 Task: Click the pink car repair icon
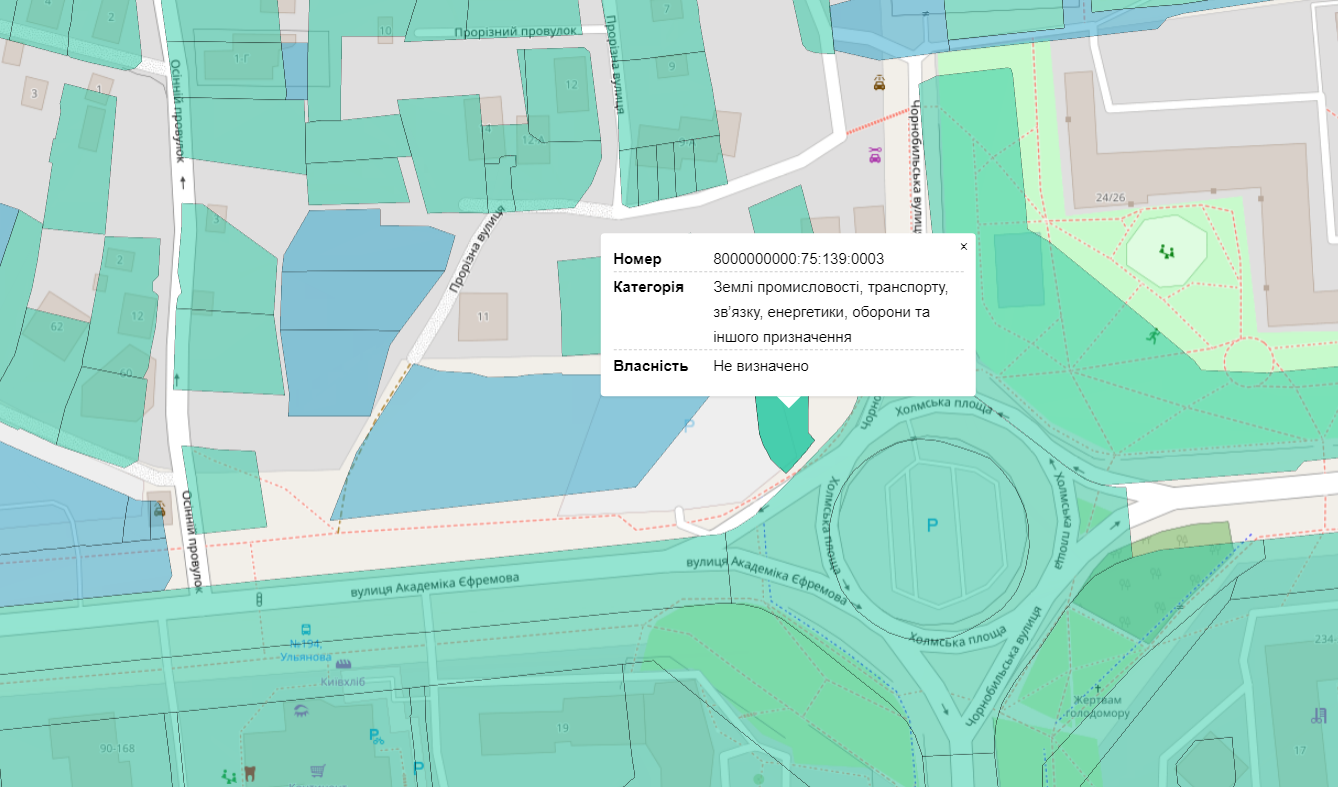tap(875, 155)
